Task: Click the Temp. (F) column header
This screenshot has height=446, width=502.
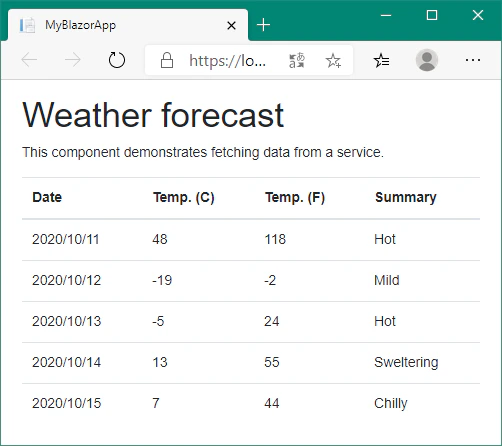Action: point(295,198)
